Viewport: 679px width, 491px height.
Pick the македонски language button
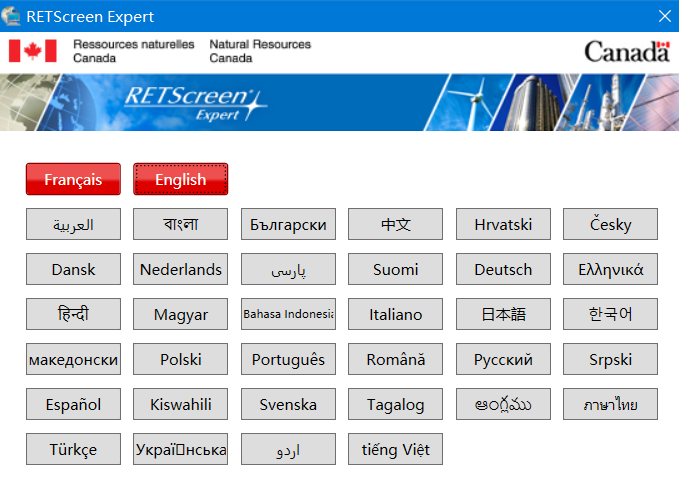click(73, 359)
